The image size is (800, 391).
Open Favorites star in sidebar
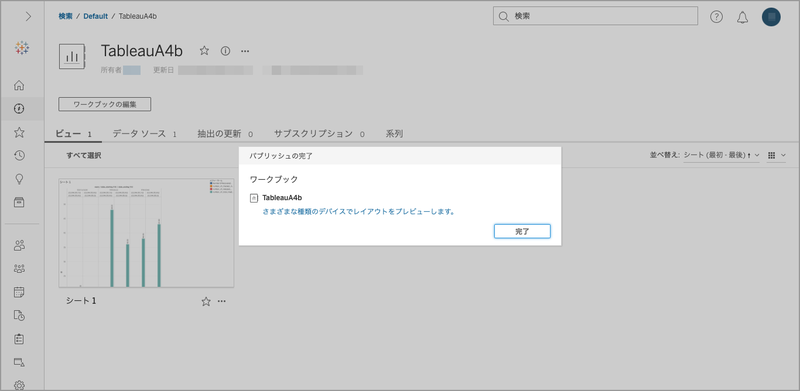click(x=19, y=132)
